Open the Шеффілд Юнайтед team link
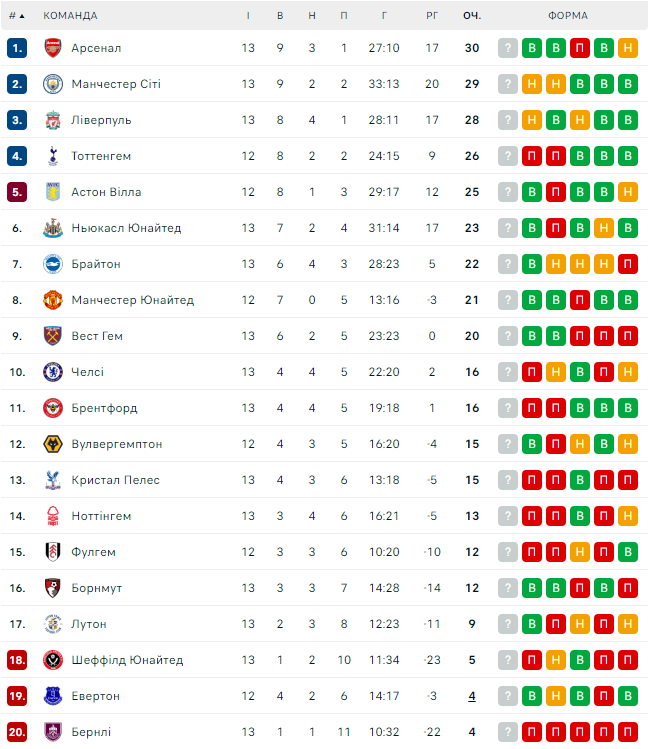The width and height of the screenshot is (650, 749). tap(127, 660)
